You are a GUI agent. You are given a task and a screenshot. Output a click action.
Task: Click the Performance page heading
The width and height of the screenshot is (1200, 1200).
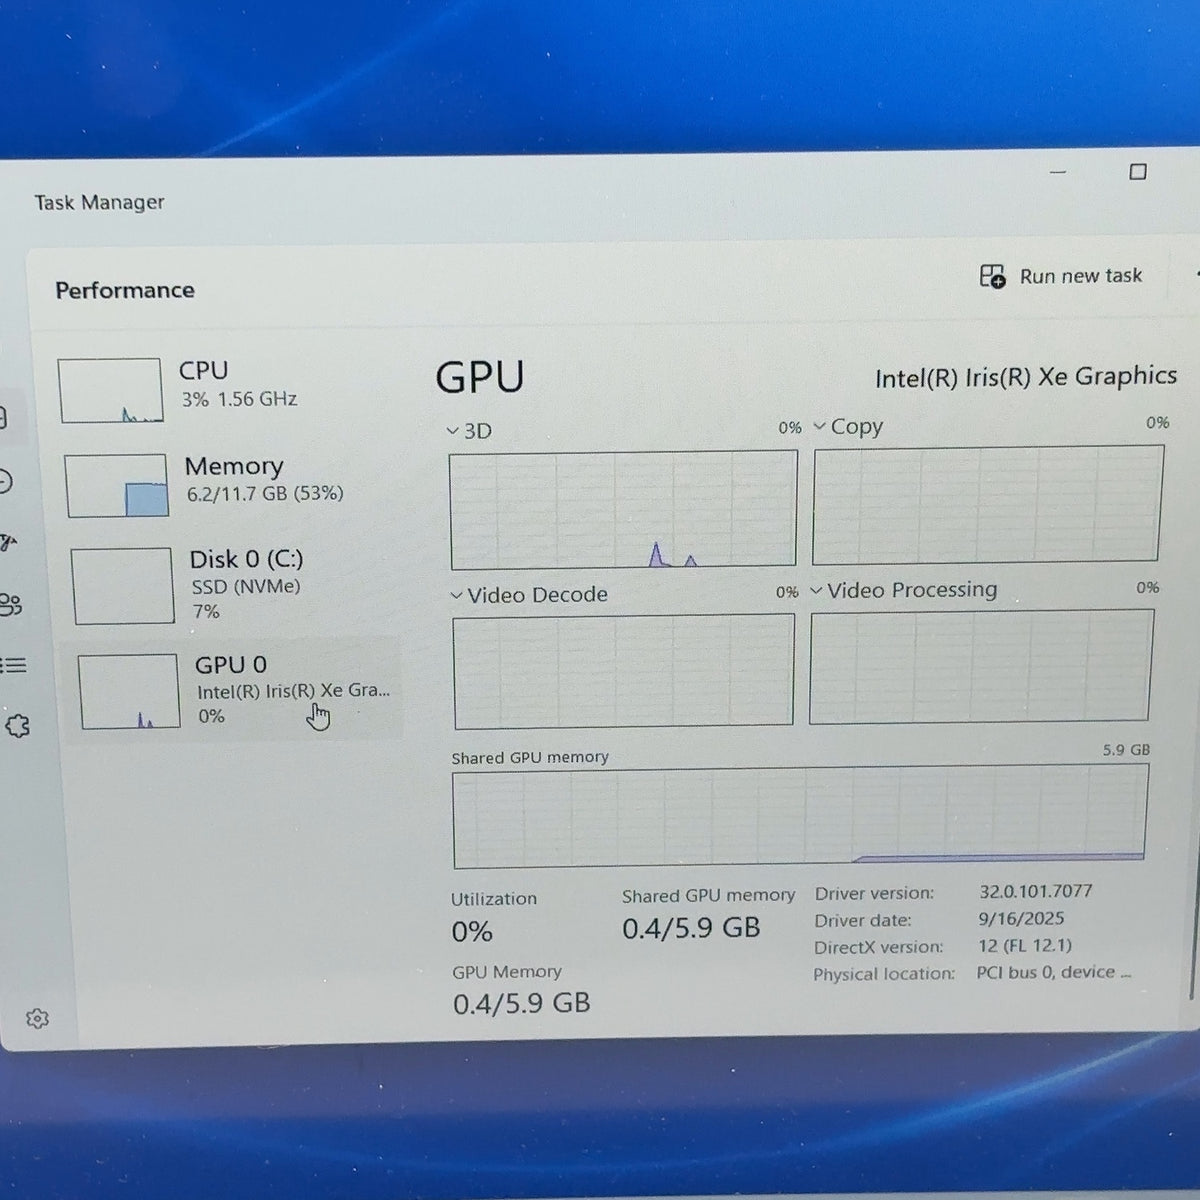125,290
